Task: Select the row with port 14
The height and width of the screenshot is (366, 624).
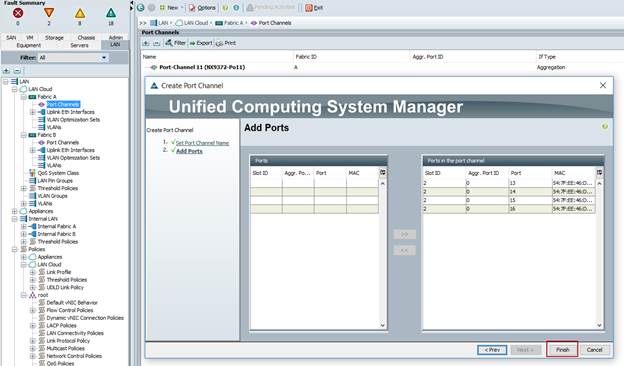Action: pyautogui.click(x=509, y=192)
